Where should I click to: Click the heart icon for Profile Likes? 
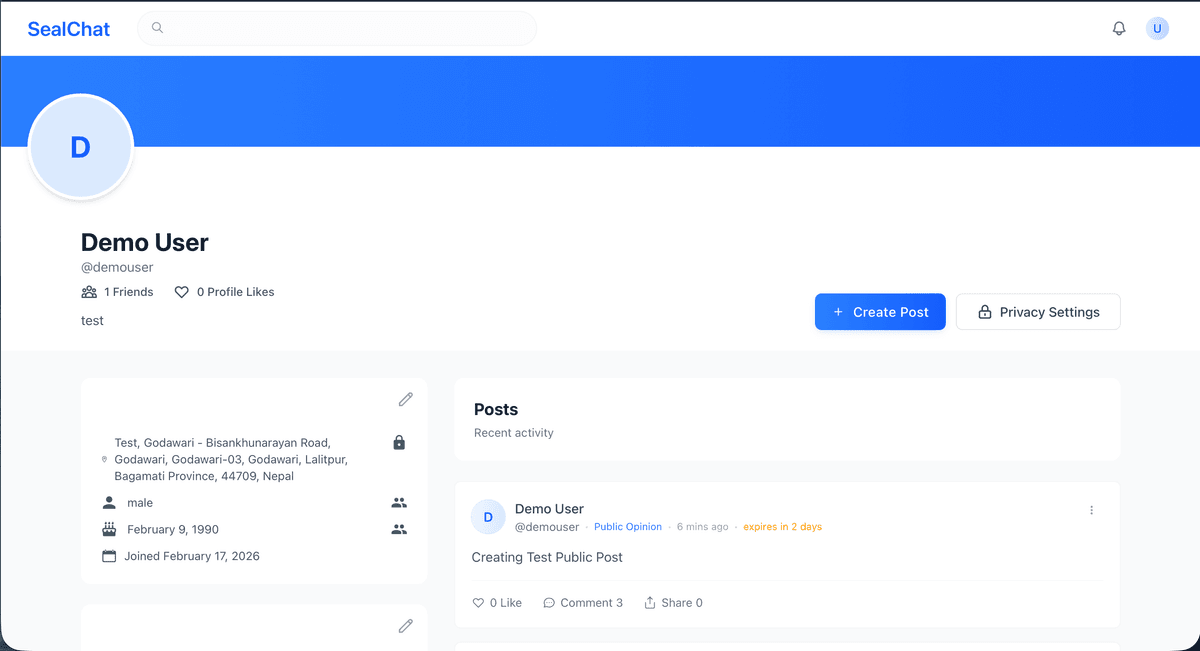181,292
